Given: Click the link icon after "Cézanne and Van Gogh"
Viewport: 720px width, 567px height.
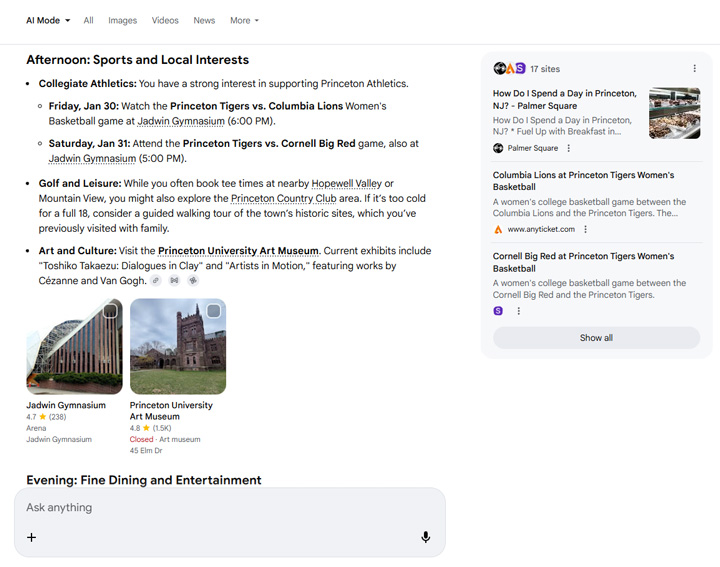Looking at the screenshot, I should click(156, 281).
